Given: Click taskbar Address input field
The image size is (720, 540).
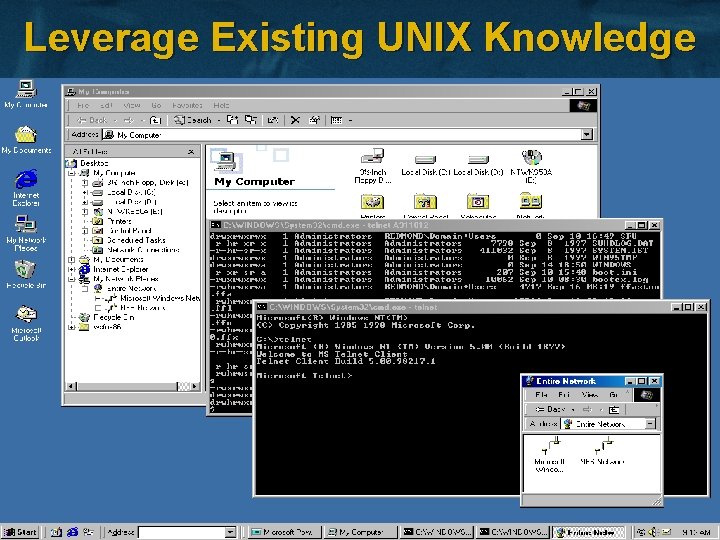Looking at the screenshot, I should [182, 532].
